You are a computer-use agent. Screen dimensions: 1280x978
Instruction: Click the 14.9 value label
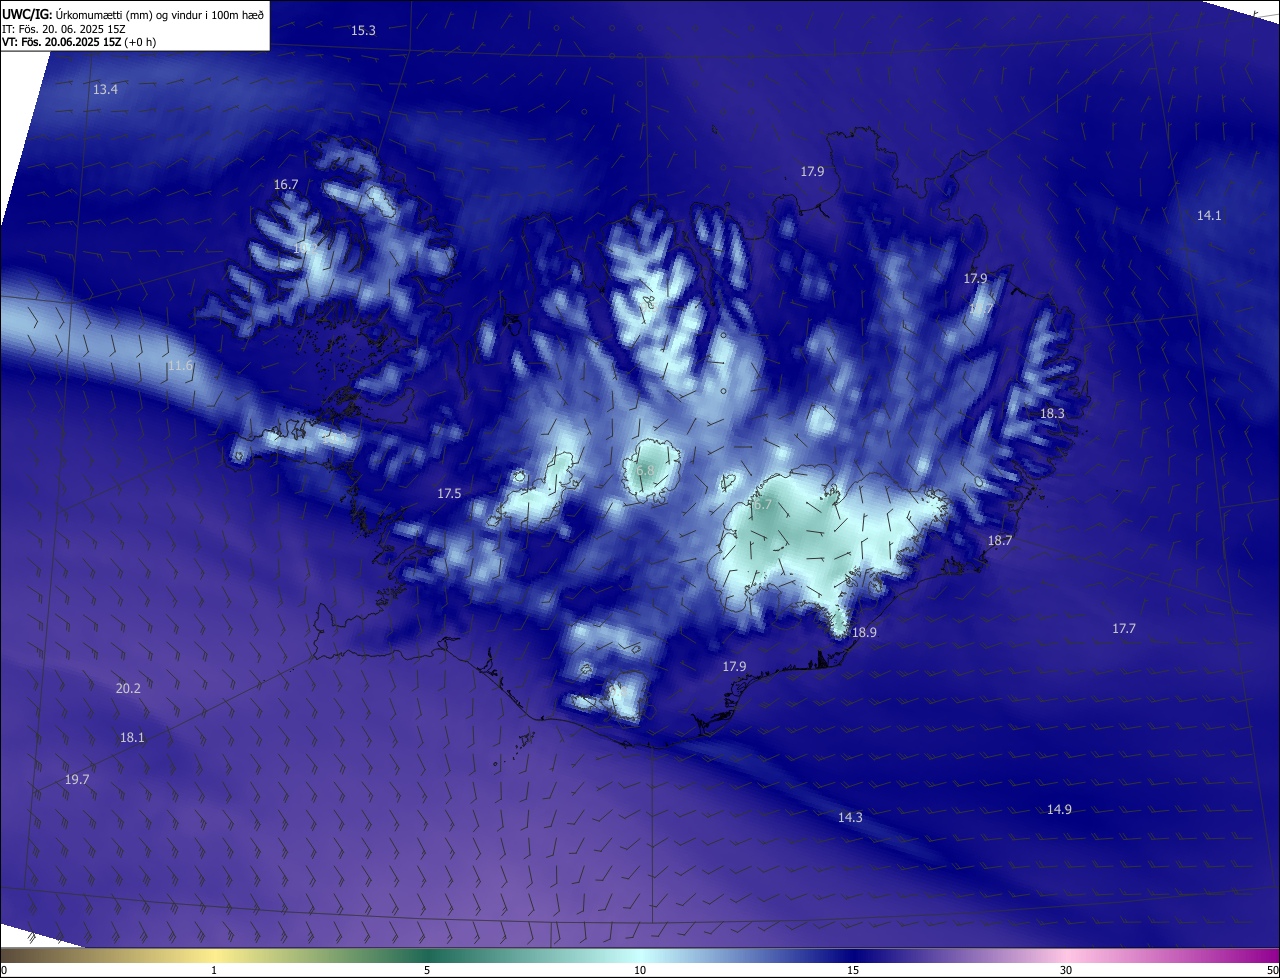(1059, 810)
